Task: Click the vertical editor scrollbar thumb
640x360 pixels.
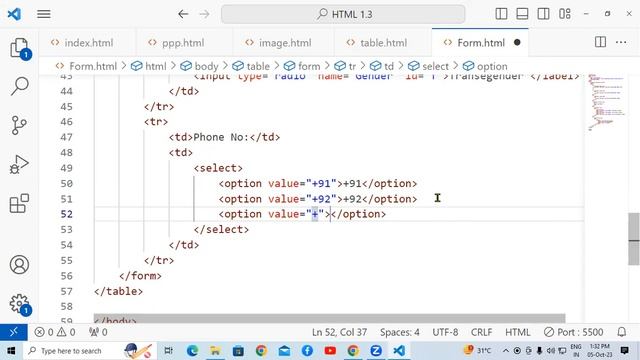Action: 634,239
